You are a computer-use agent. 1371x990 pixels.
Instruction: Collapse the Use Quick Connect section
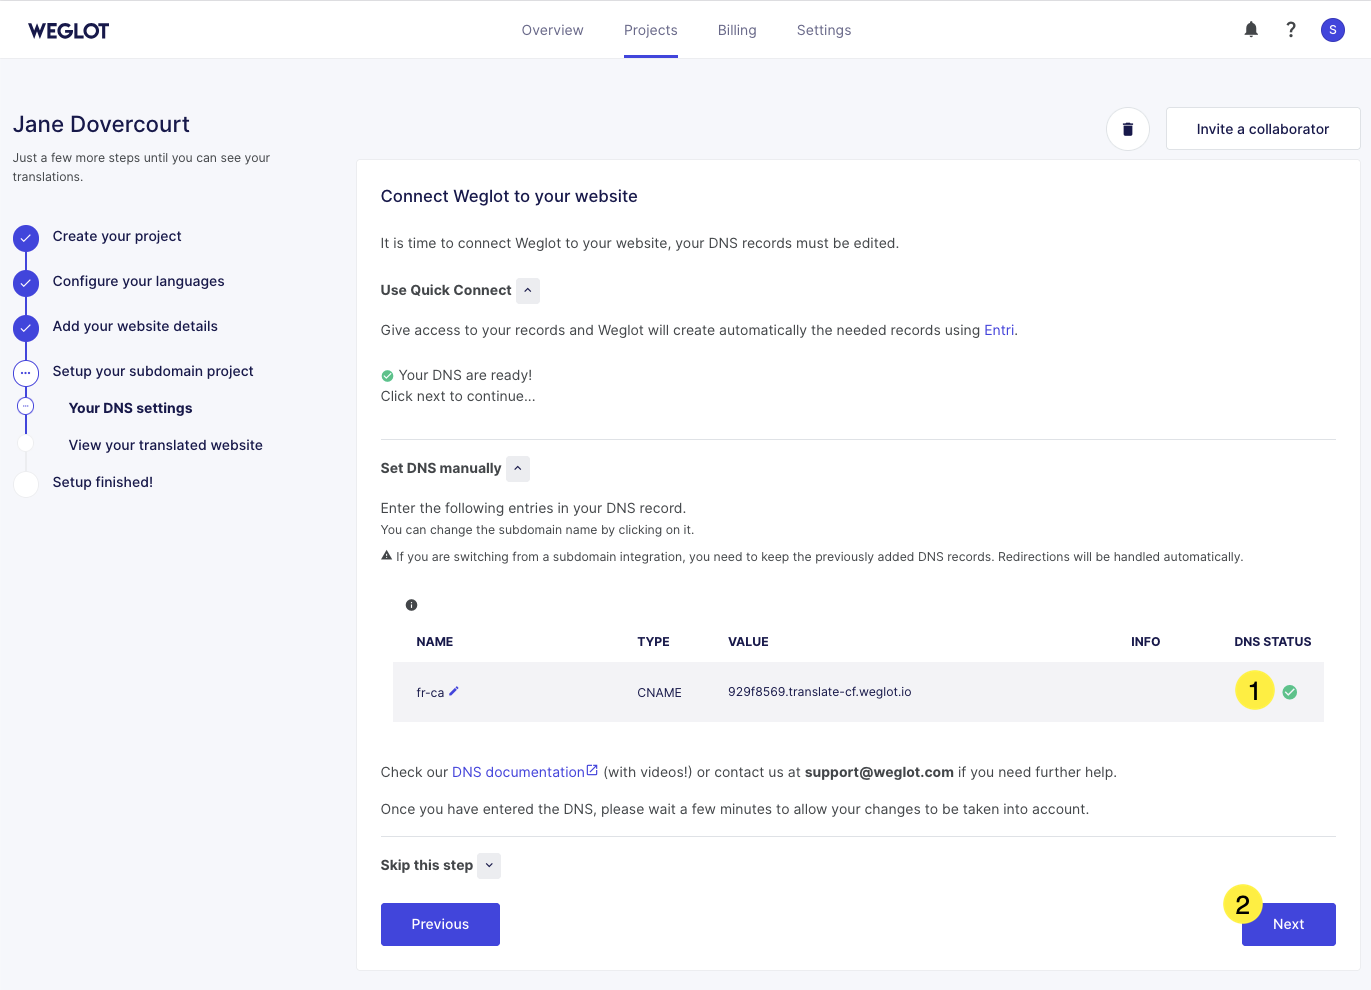point(528,291)
